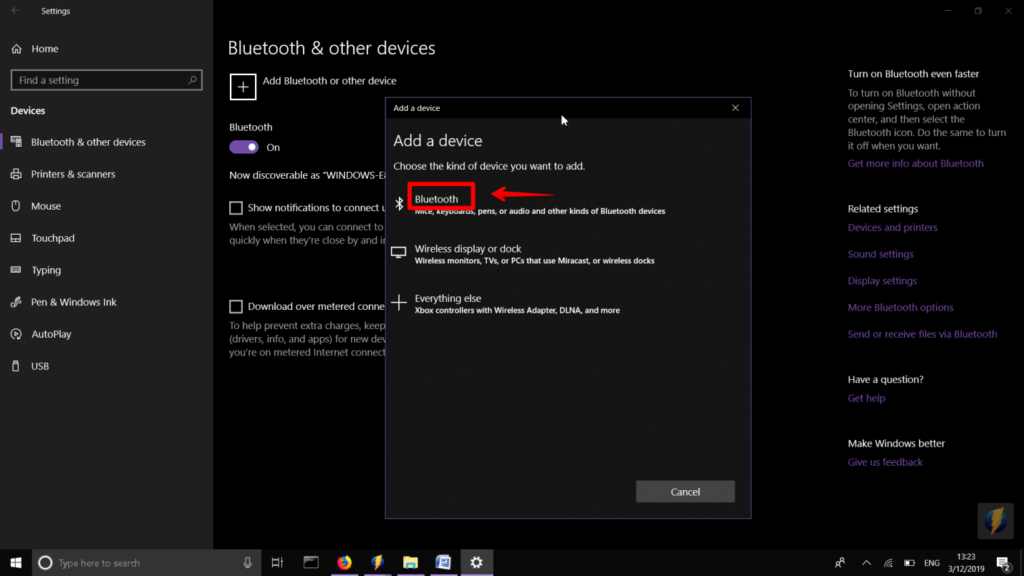This screenshot has height=576, width=1024.
Task: Click the Cortana circle icon
Action: (45, 562)
